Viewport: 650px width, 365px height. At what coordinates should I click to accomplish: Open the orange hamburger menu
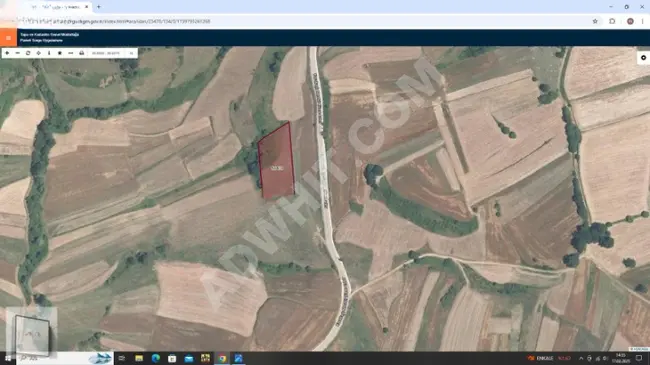tap(8, 38)
